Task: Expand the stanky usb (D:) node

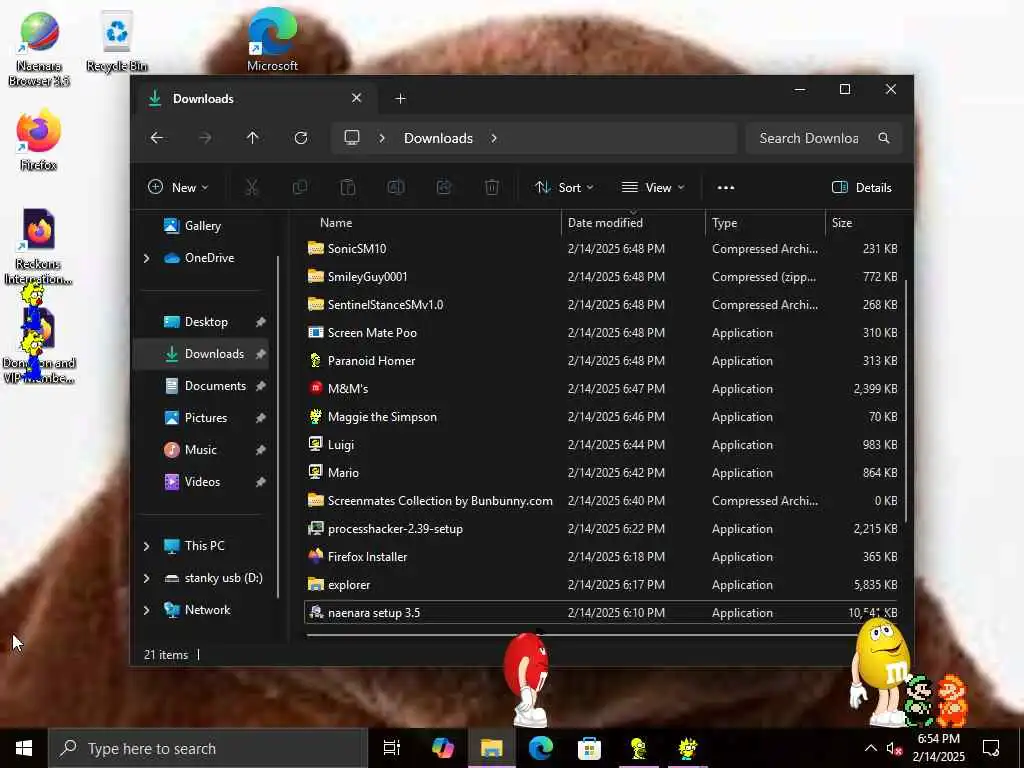Action: coord(146,578)
